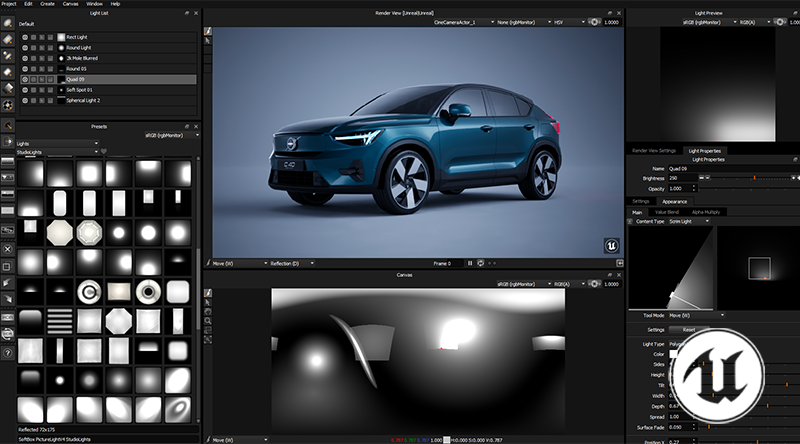
Task: Click the refresh render icon beside the pause button
Action: click(480, 263)
